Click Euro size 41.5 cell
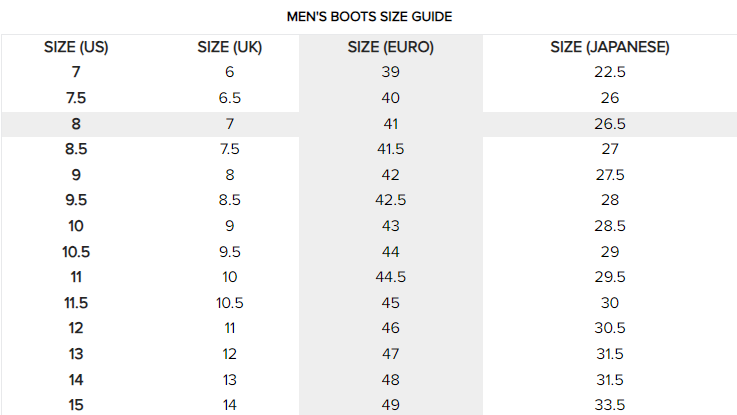Image resolution: width=737 pixels, height=415 pixels. pyautogui.click(x=390, y=149)
